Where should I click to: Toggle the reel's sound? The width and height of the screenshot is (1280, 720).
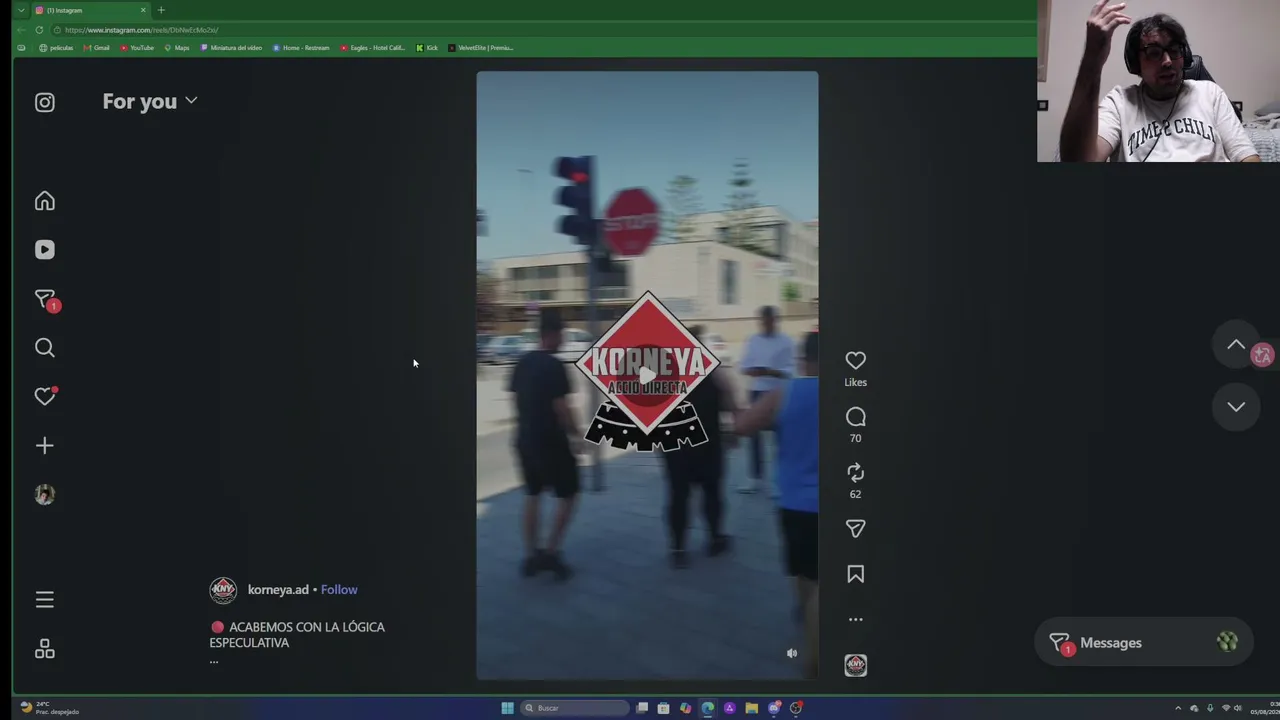pos(792,653)
